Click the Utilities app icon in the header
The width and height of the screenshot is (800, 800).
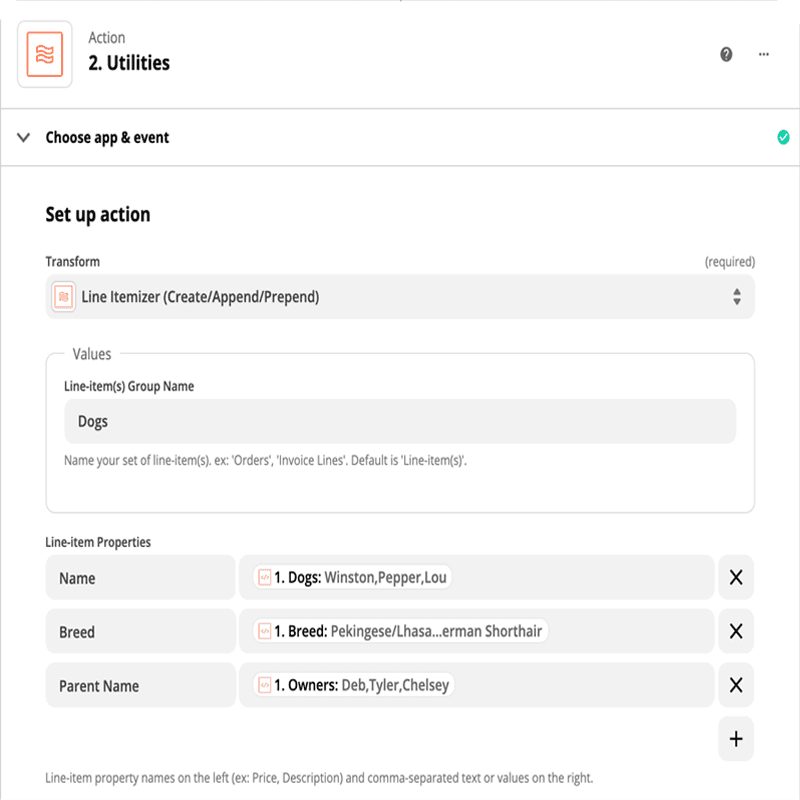pyautogui.click(x=45, y=54)
